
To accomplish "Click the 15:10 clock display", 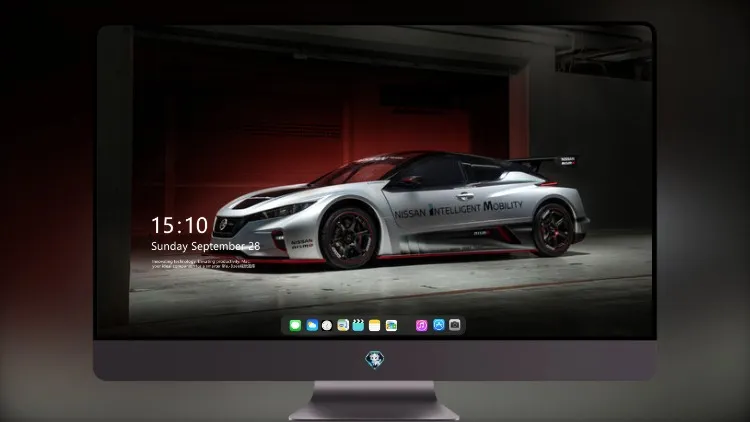I will (x=179, y=225).
